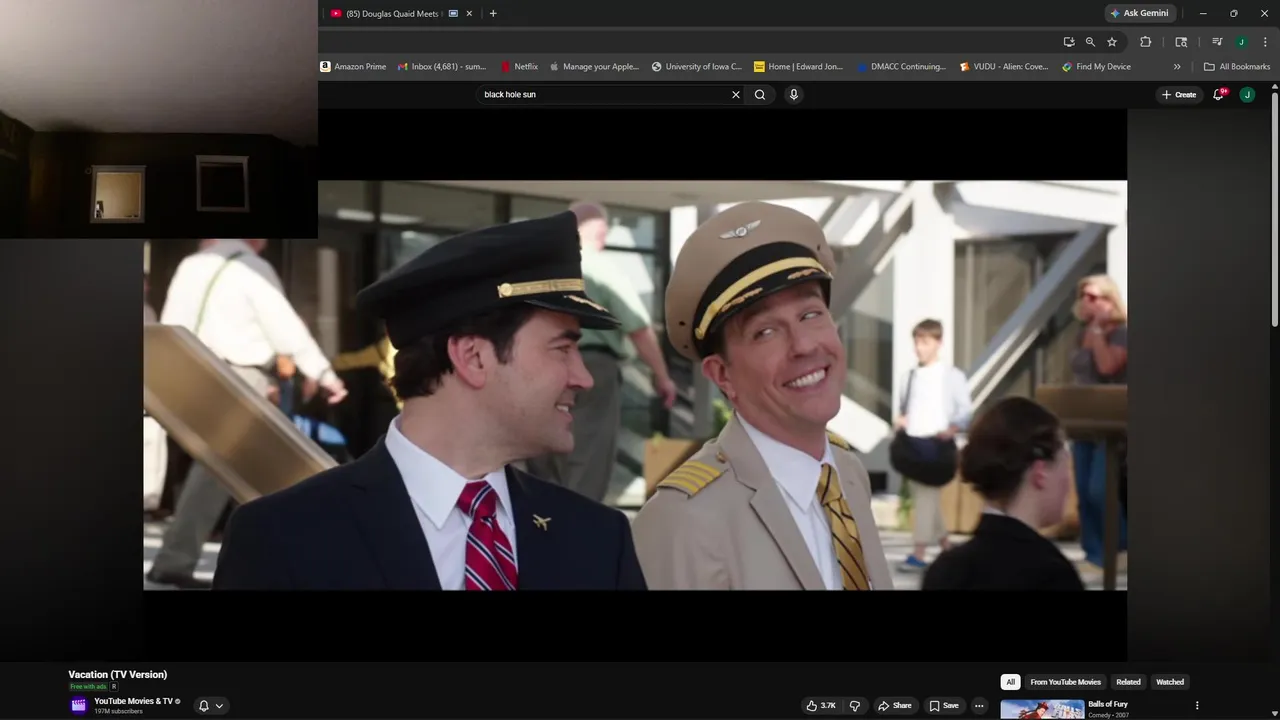Viewport: 1280px width, 720px height.
Task: Select the Related filter chip
Action: coord(1128,682)
